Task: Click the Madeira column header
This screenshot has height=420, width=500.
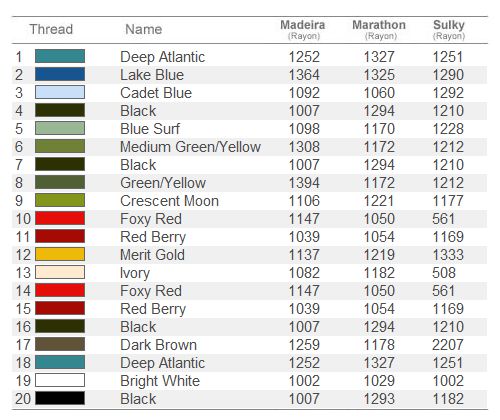Action: (303, 29)
